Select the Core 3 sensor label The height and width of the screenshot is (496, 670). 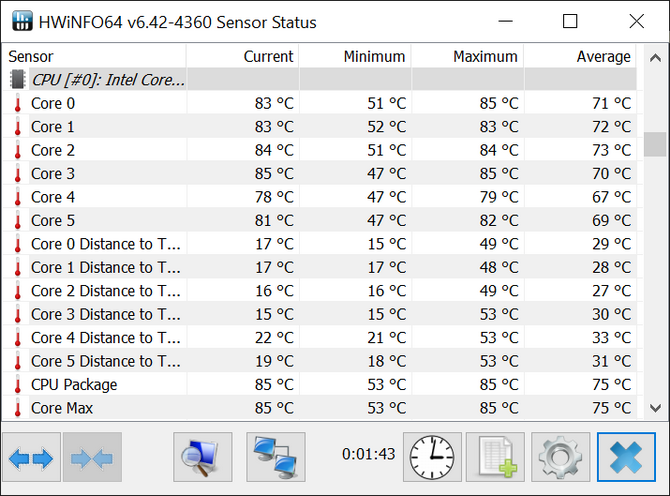coord(53,174)
